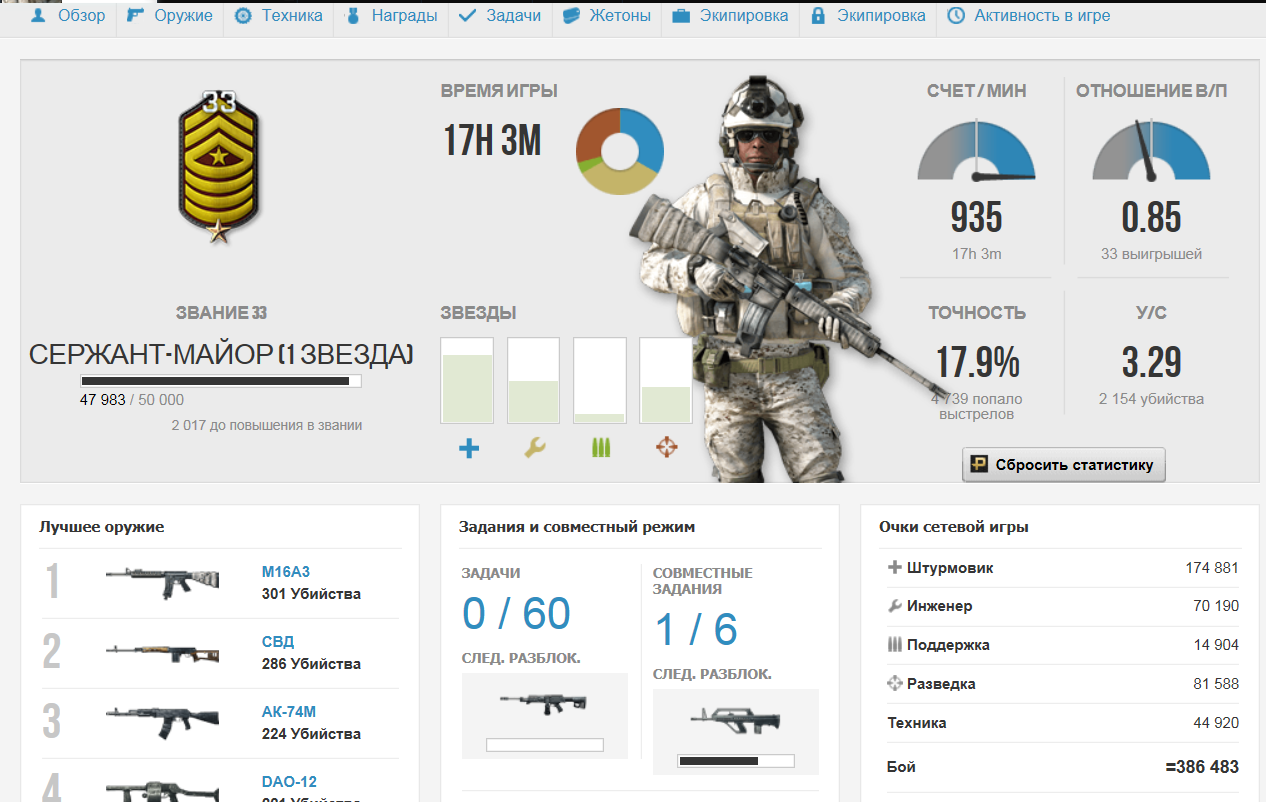Viewport: 1266px width, 802px height.
Task: Click the ОТНОШЕНИЕ В/П gauge
Action: click(x=1151, y=152)
